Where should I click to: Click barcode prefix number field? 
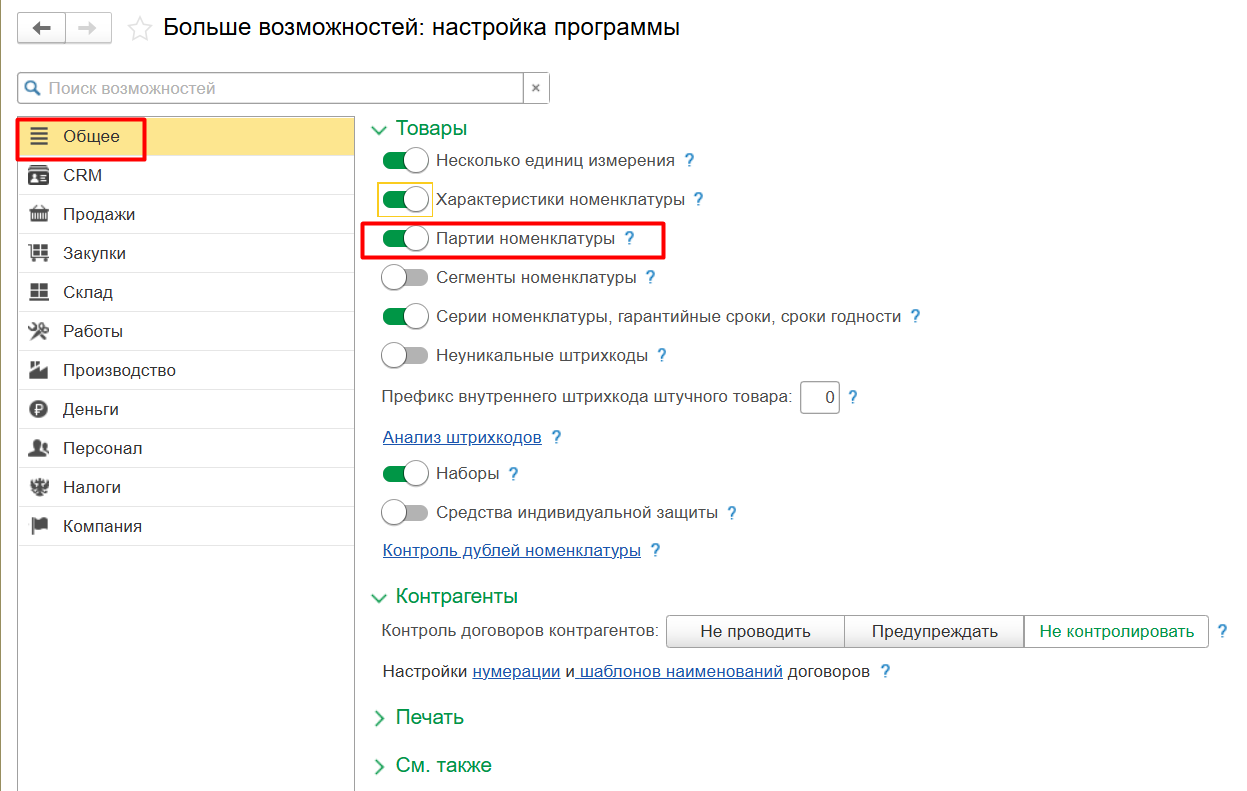click(820, 397)
